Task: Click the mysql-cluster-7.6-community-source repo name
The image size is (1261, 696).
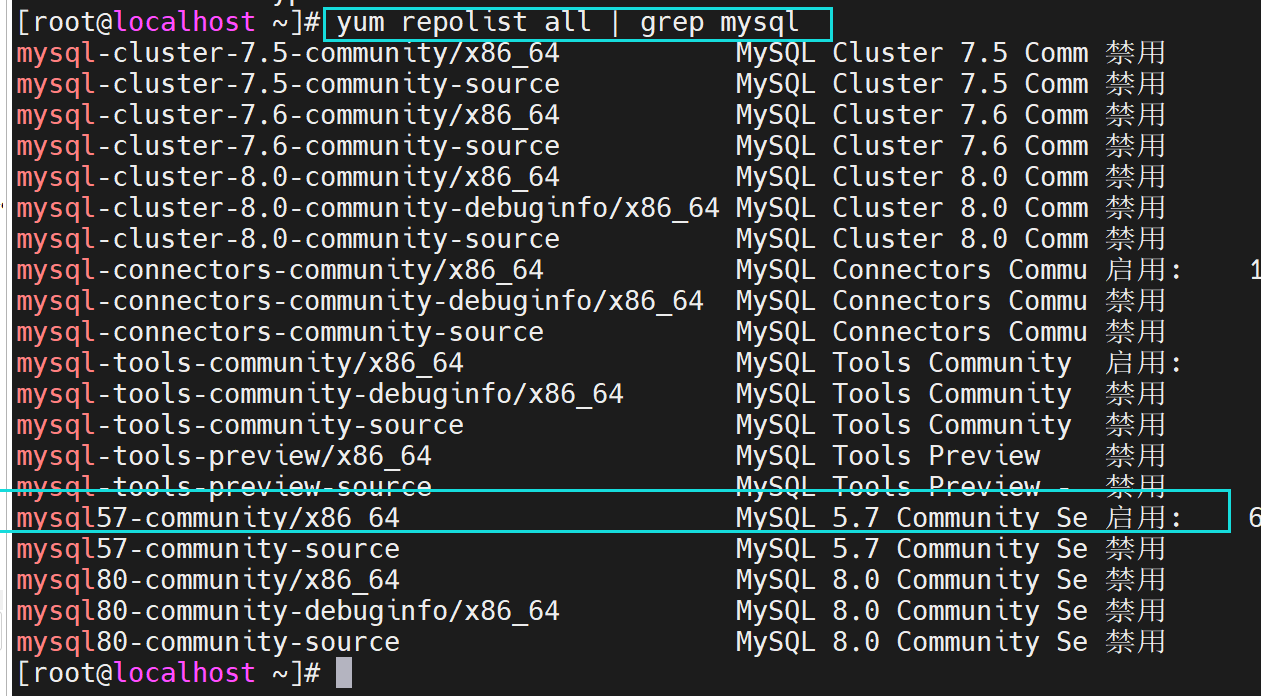Action: click(x=288, y=146)
